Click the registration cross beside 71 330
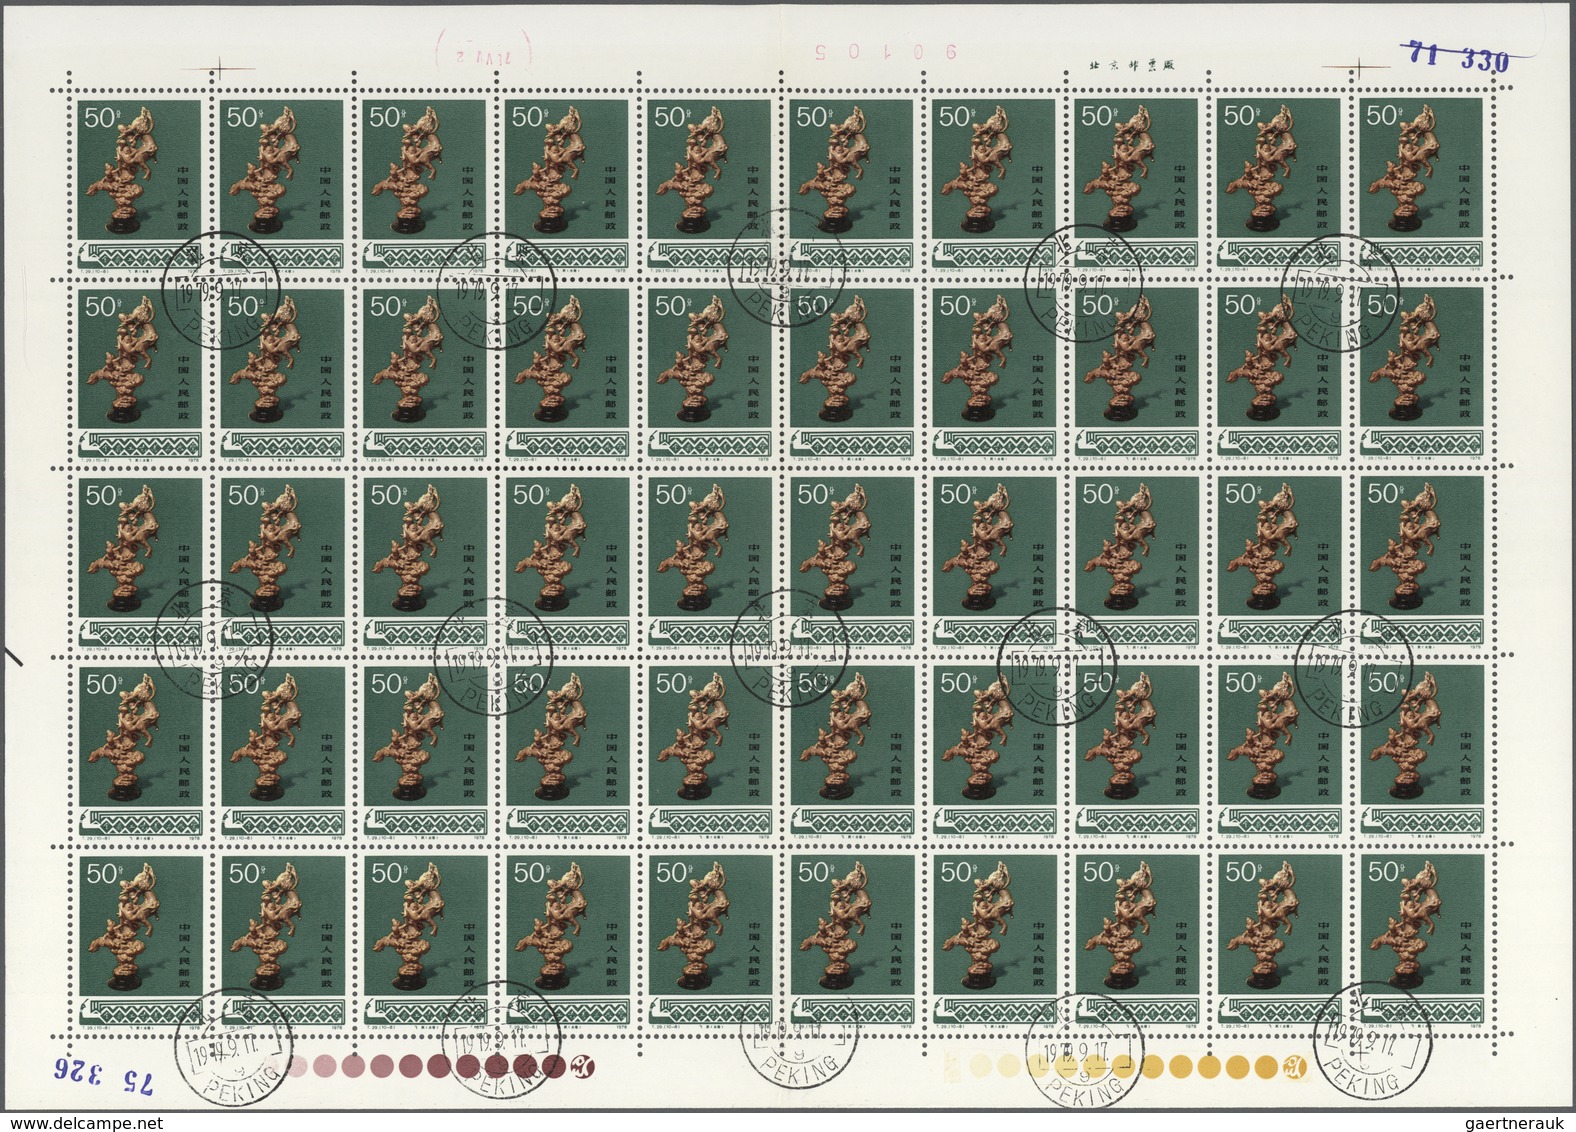 click(x=1357, y=67)
